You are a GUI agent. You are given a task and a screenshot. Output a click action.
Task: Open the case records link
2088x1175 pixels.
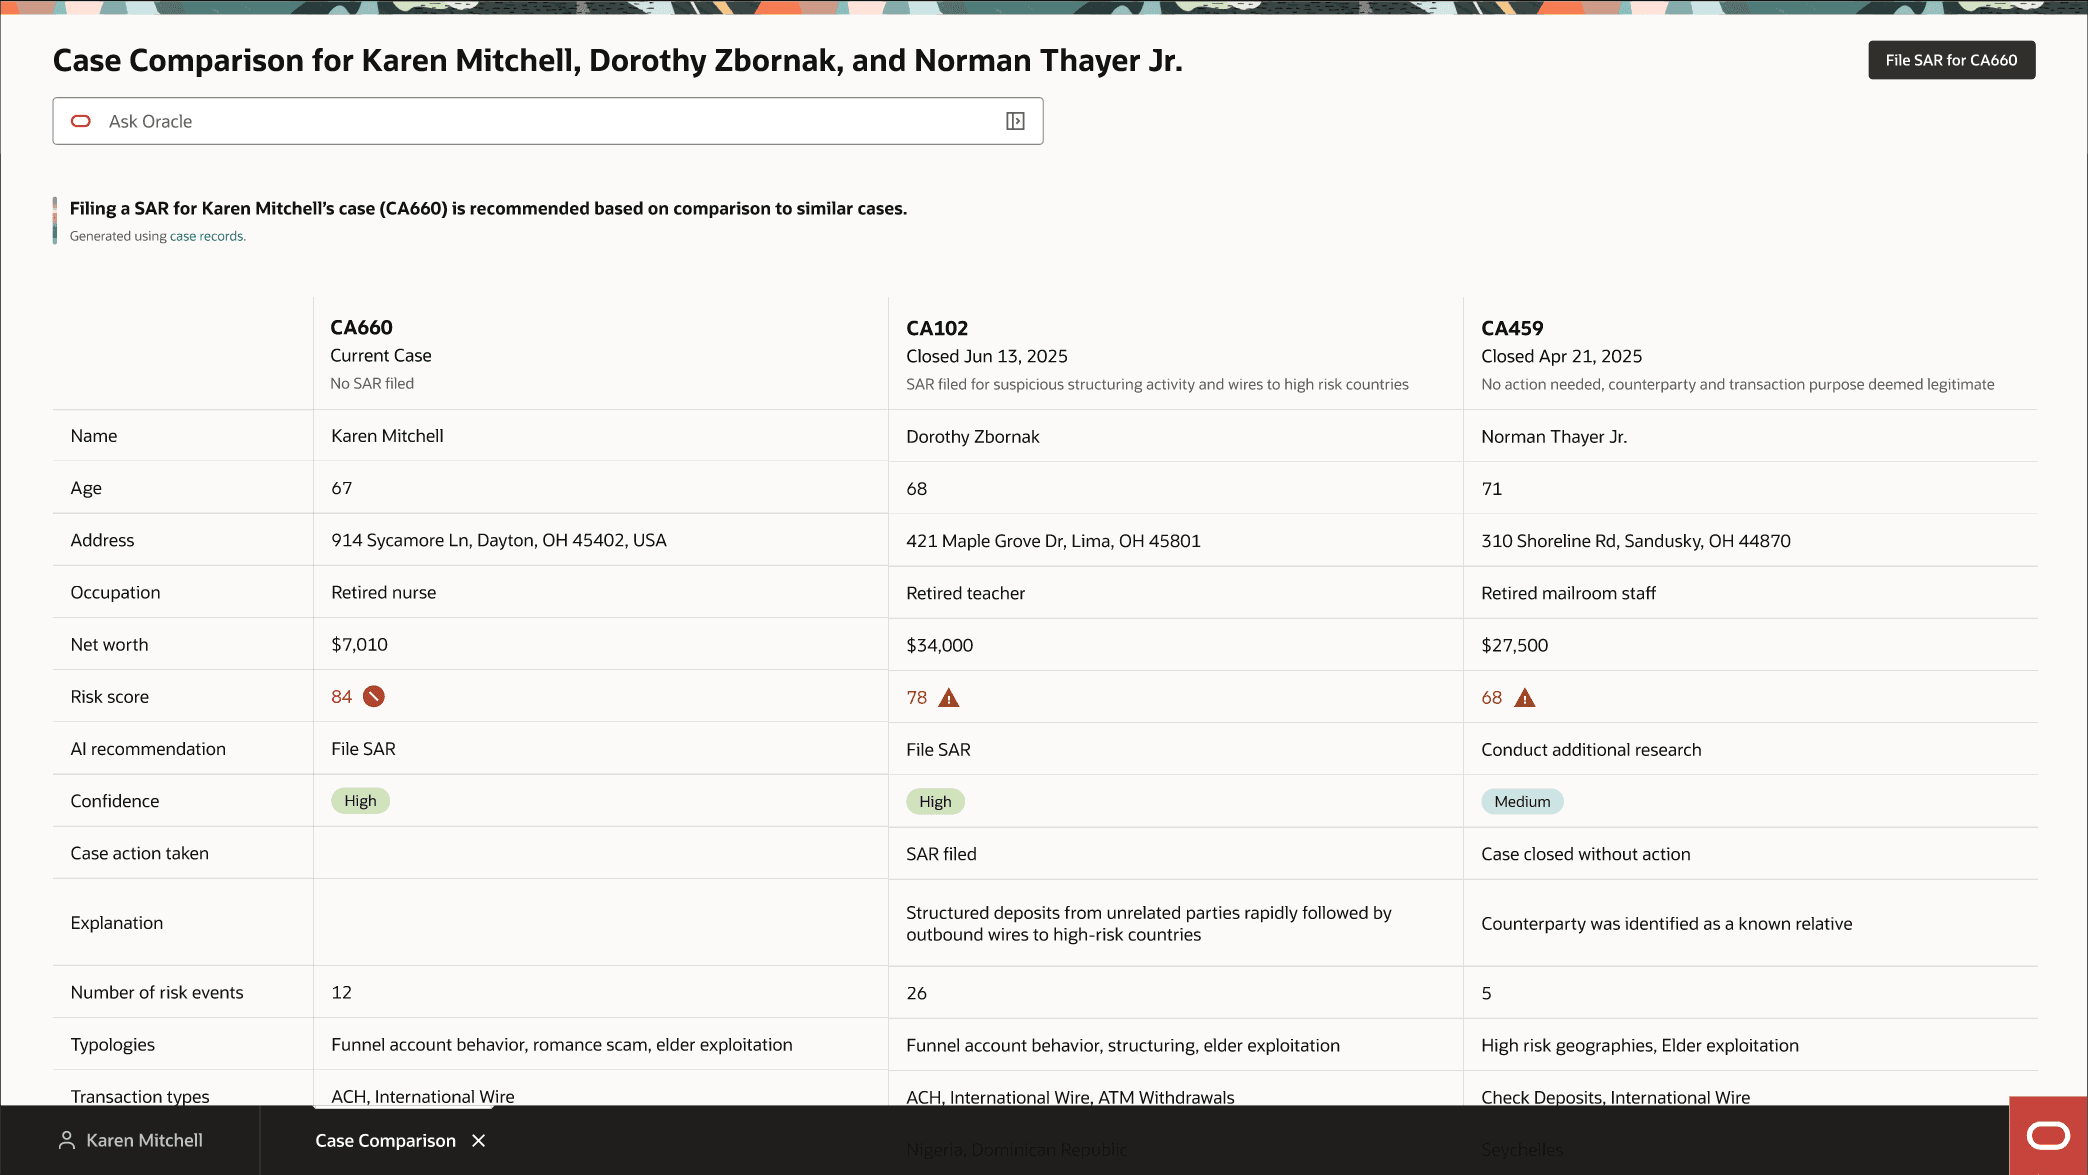(206, 236)
